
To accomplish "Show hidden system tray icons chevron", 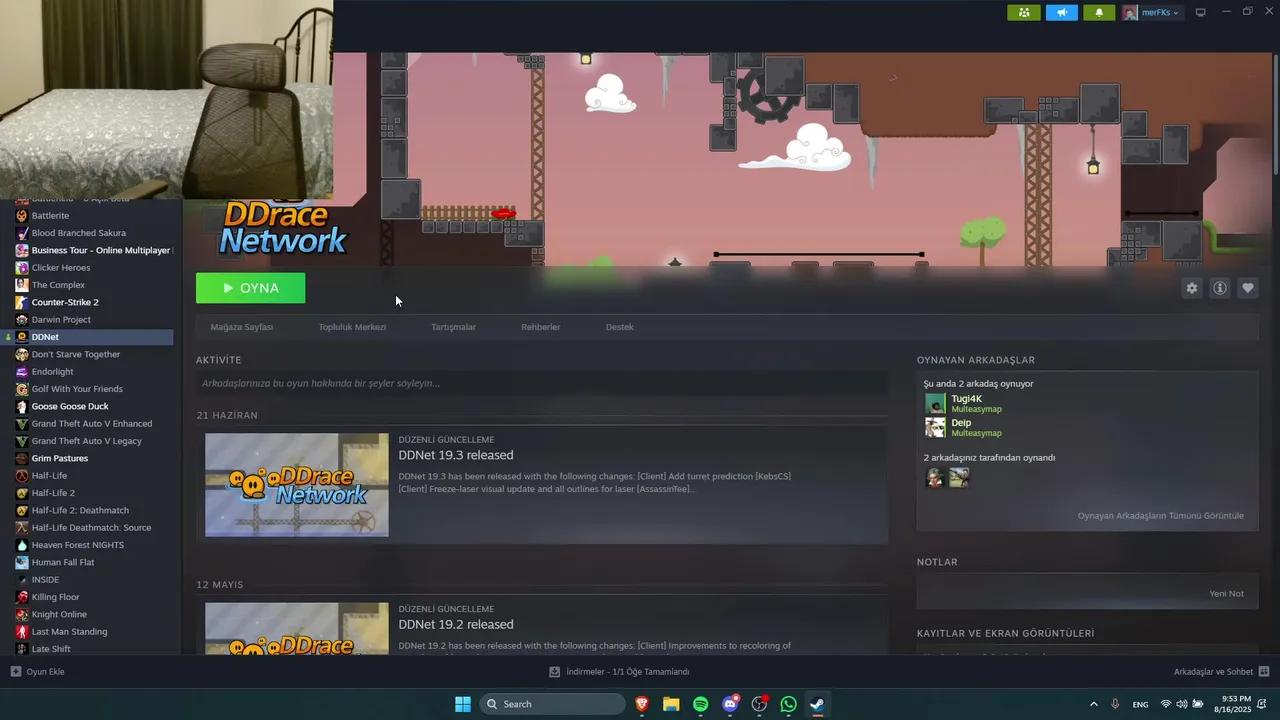I will (x=1093, y=704).
